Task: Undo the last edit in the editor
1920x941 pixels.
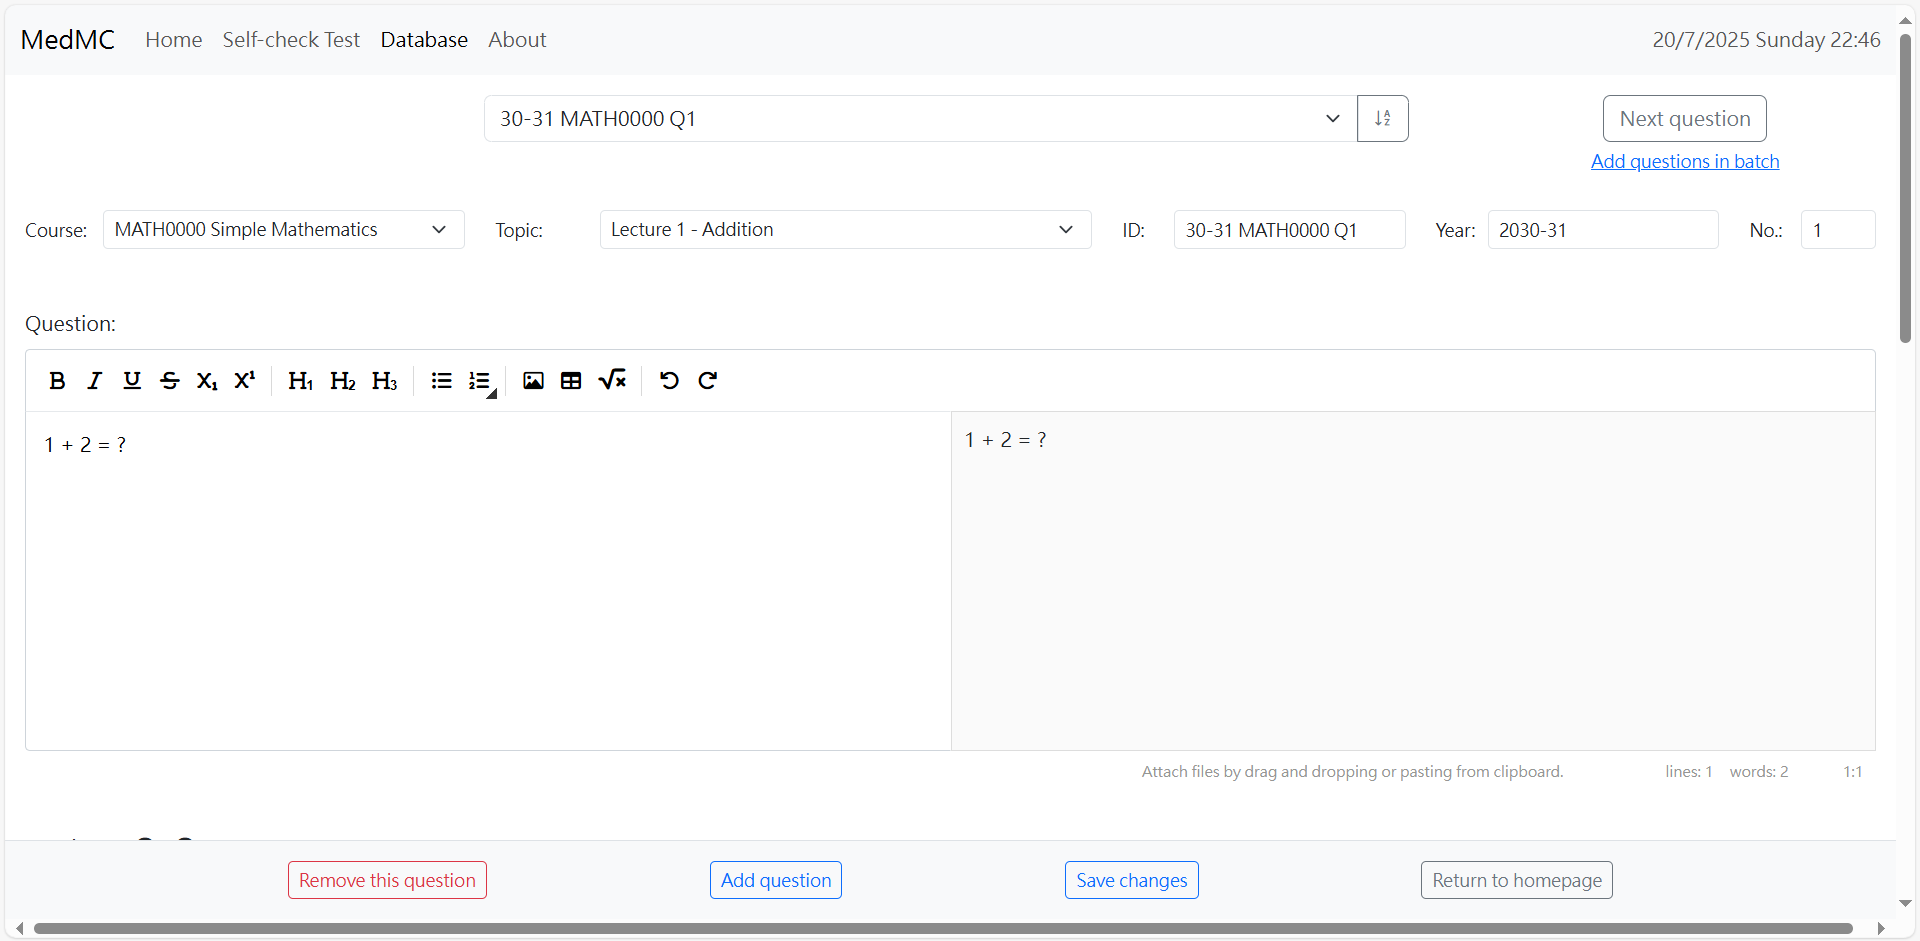Action: [x=669, y=381]
